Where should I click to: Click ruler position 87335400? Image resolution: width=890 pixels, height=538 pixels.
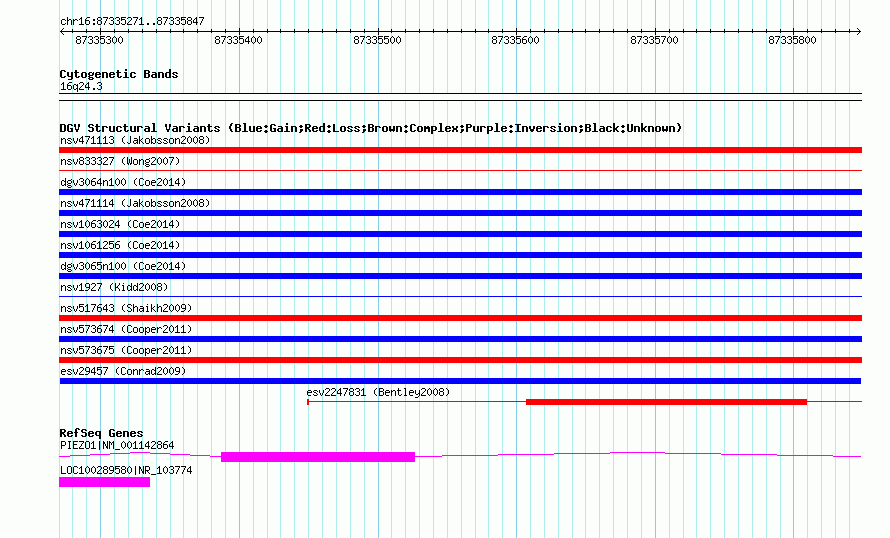(x=238, y=40)
